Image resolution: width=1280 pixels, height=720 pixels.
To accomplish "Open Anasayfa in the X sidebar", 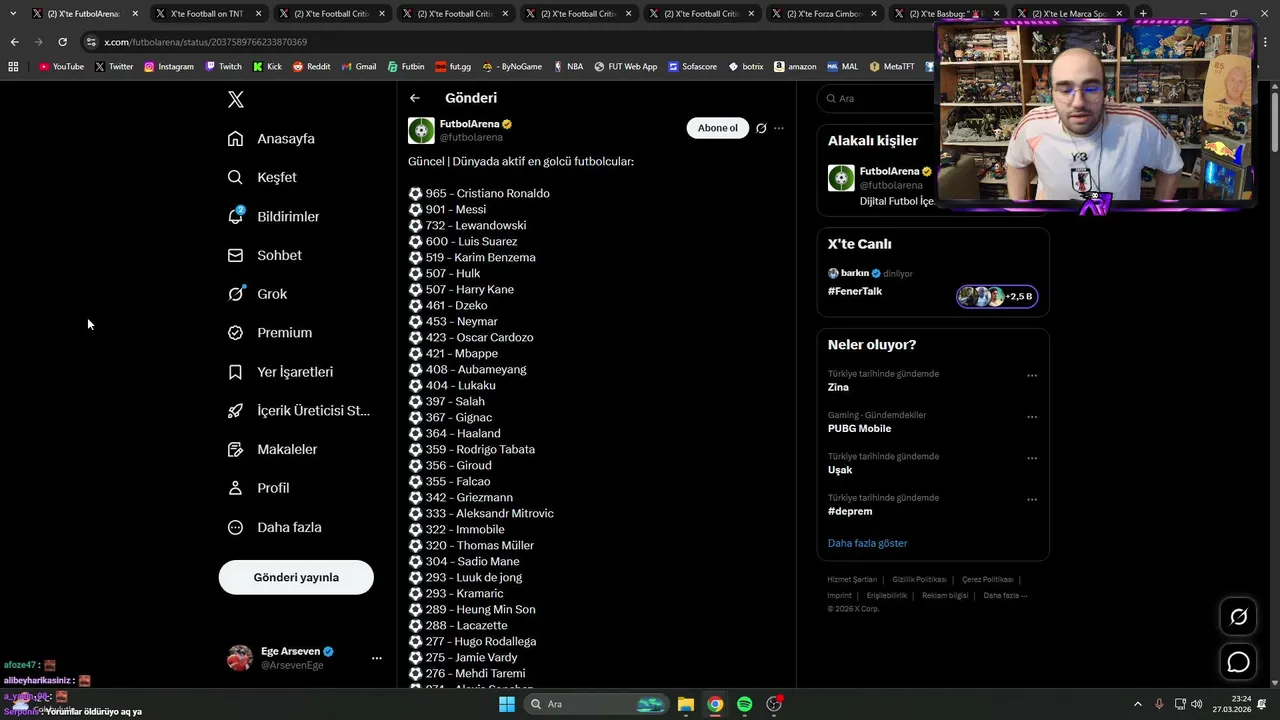I will click(271, 138).
